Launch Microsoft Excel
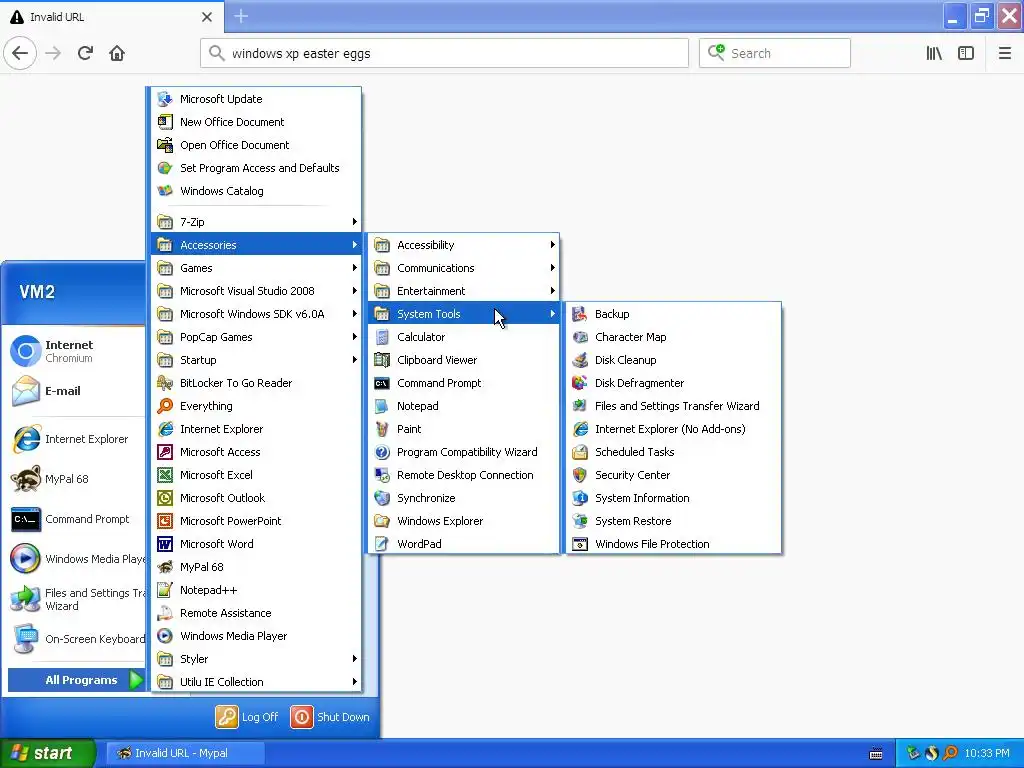The width and height of the screenshot is (1024, 768). pos(256,475)
